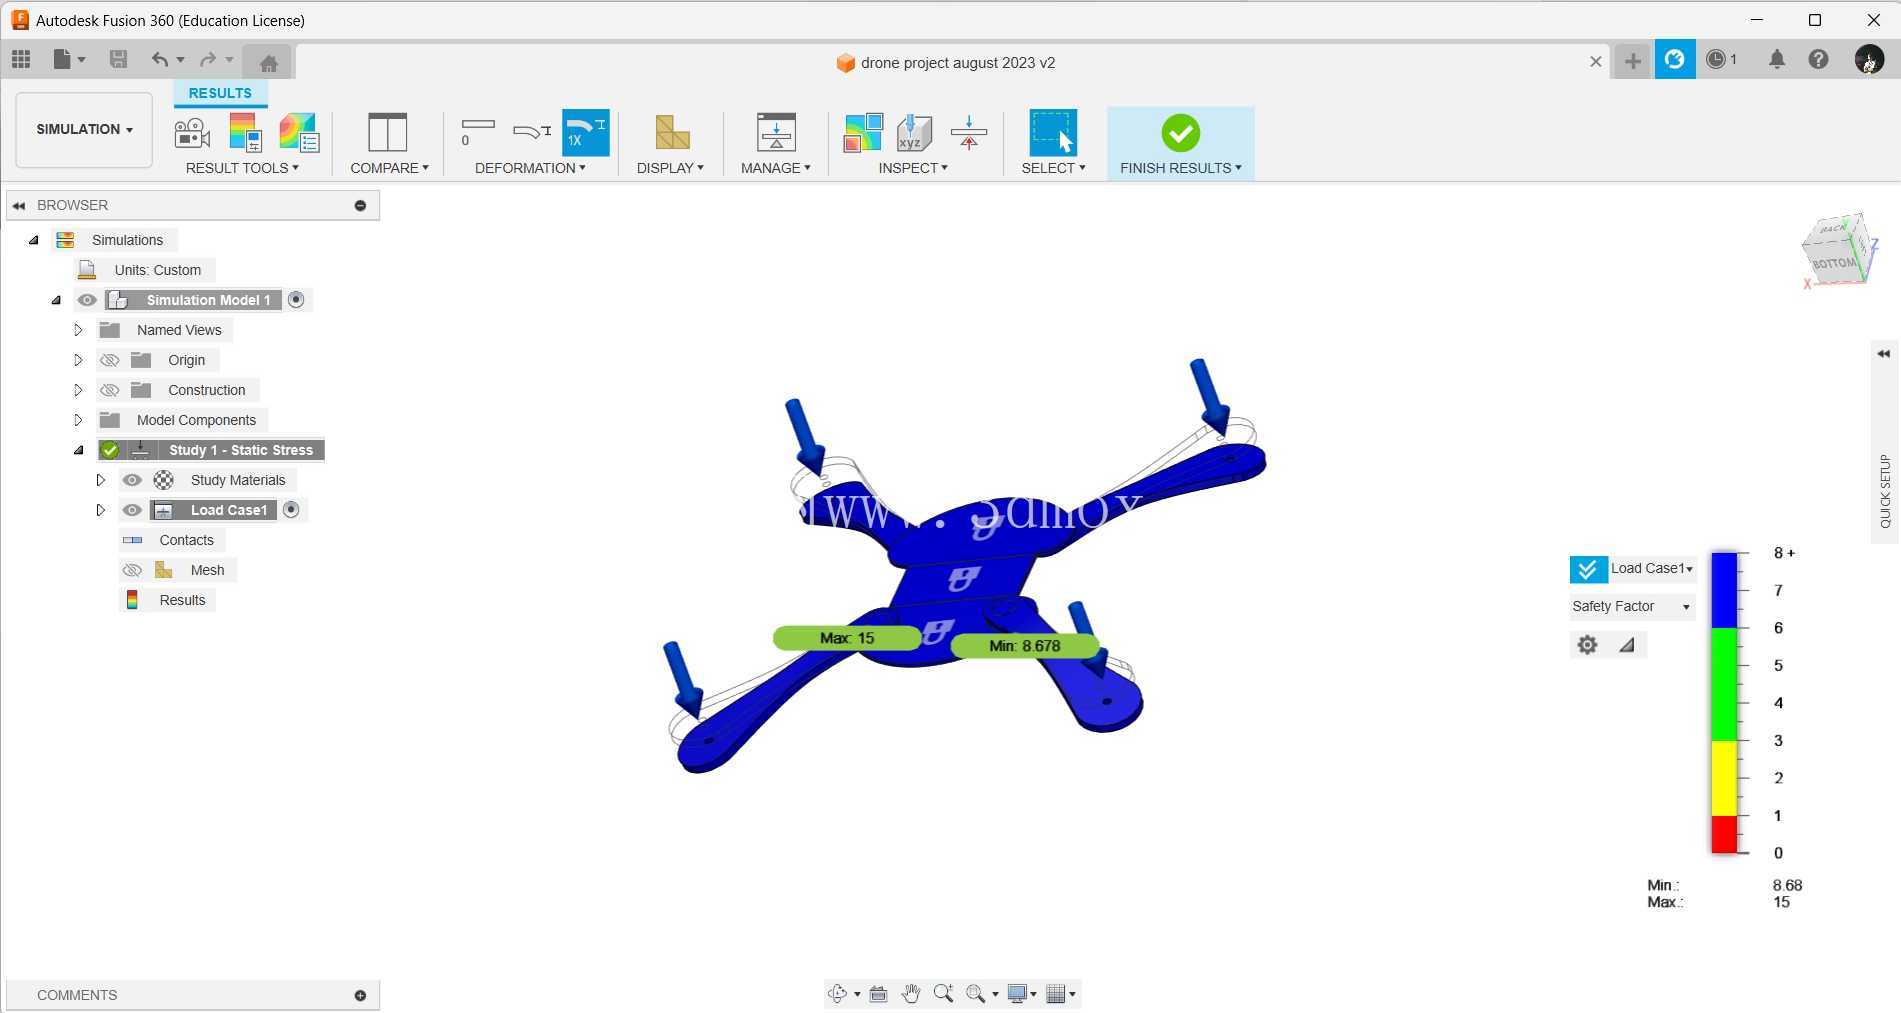Click the Display mesh blocks icon
The height and width of the screenshot is (1013, 1901).
(671, 132)
